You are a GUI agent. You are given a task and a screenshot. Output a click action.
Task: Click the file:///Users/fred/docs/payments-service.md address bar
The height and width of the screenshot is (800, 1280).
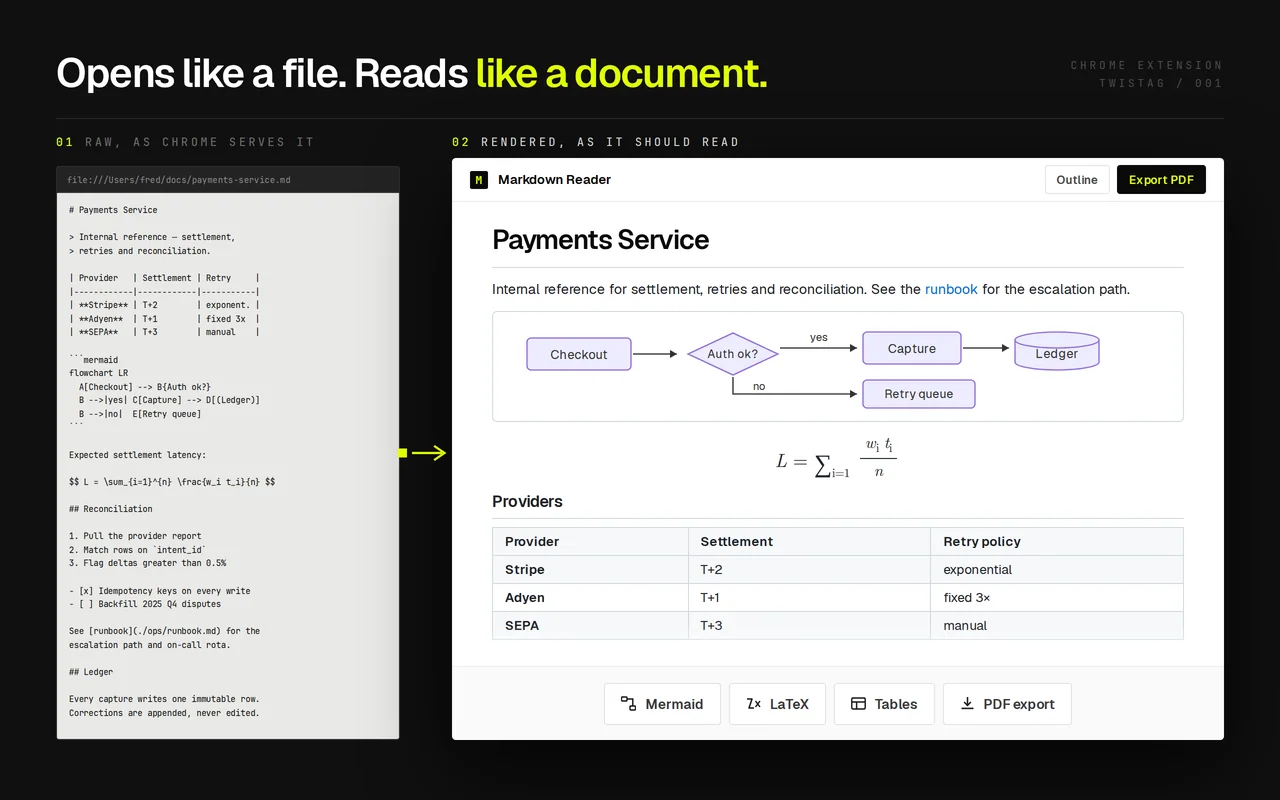point(228,180)
